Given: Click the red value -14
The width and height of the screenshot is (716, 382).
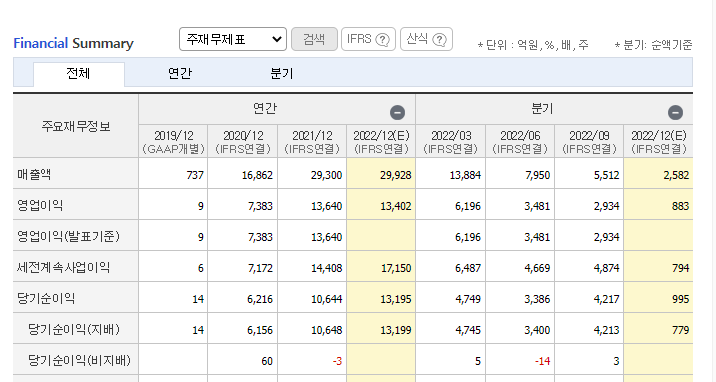Looking at the screenshot, I should 542,361.
